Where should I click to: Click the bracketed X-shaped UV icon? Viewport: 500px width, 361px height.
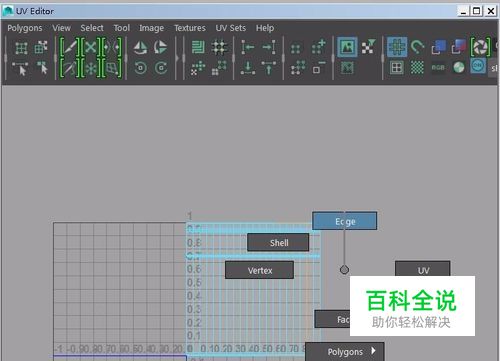pos(90,47)
